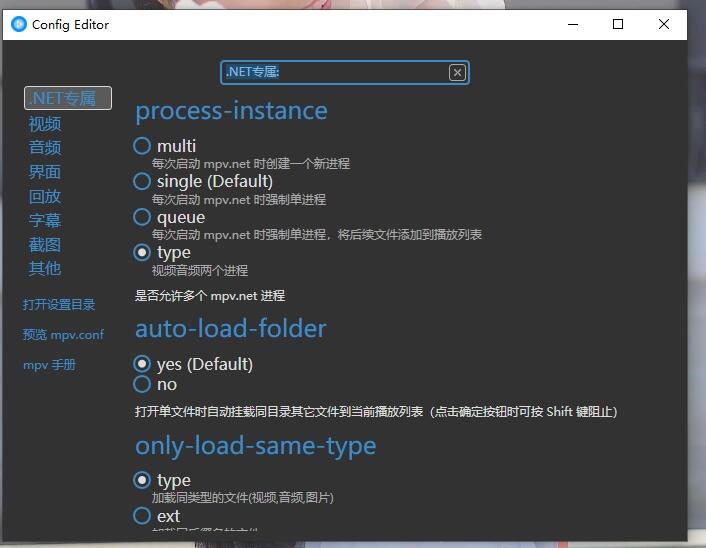The height and width of the screenshot is (548, 706).
Task: Open the 界面 settings category
Action: point(45,172)
